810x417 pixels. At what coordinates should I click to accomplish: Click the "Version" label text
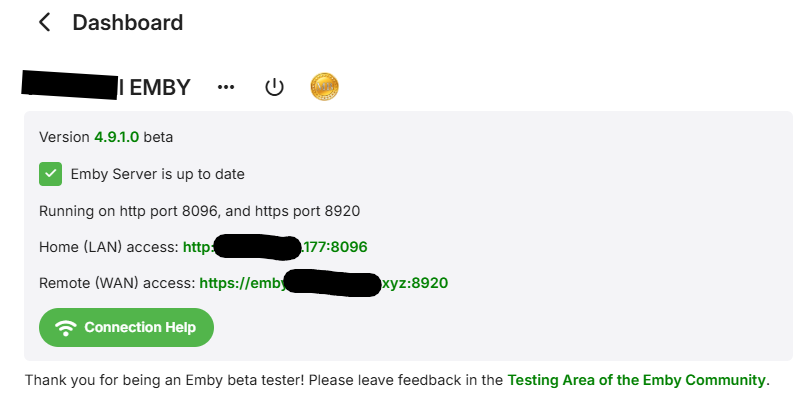click(x=64, y=137)
